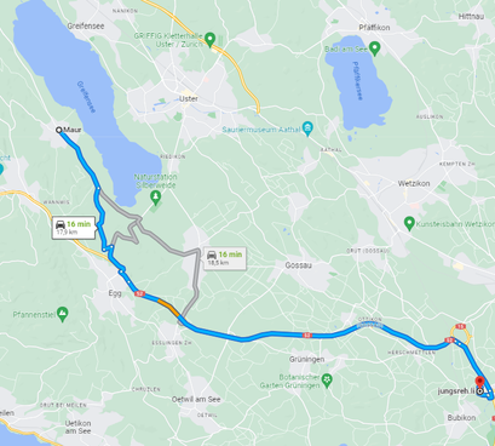495x446 pixels.
Task: Click the red destination pin at jungsreh.li
Action: pyautogui.click(x=480, y=382)
